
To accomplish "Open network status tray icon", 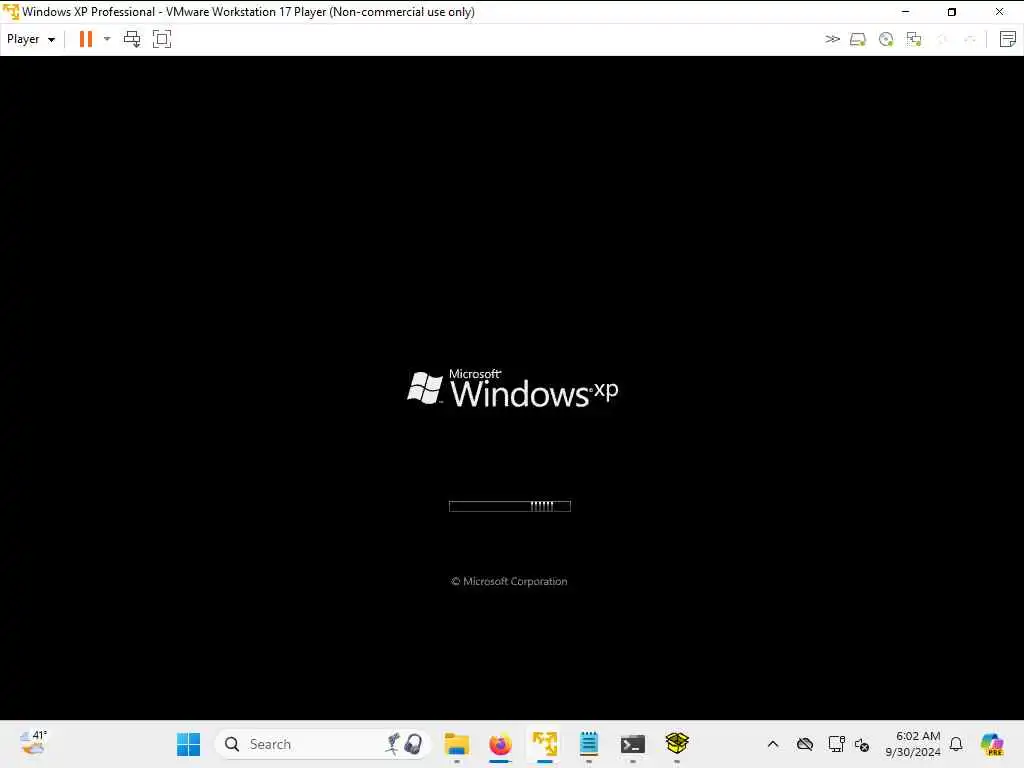I will (836, 744).
